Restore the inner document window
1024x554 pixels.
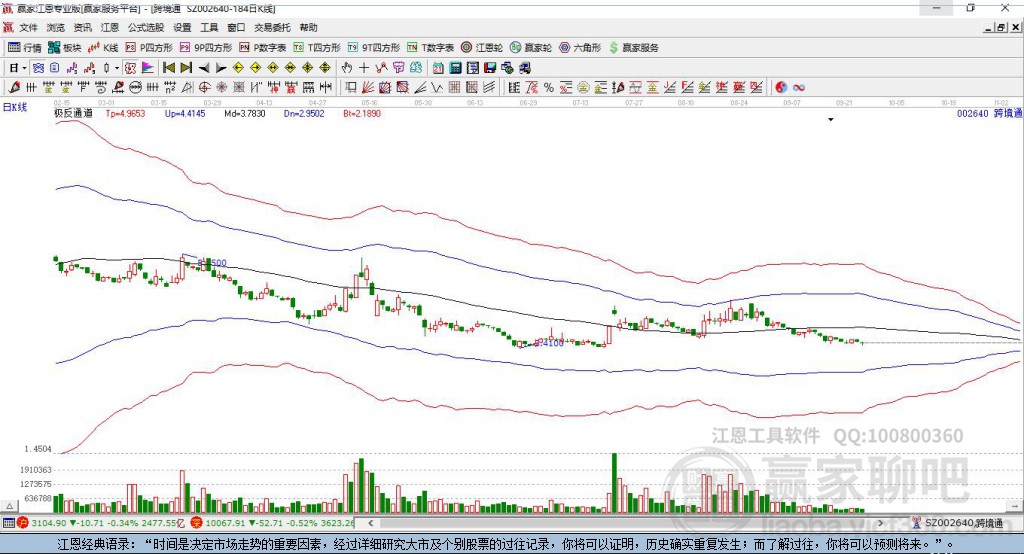coord(1001,27)
